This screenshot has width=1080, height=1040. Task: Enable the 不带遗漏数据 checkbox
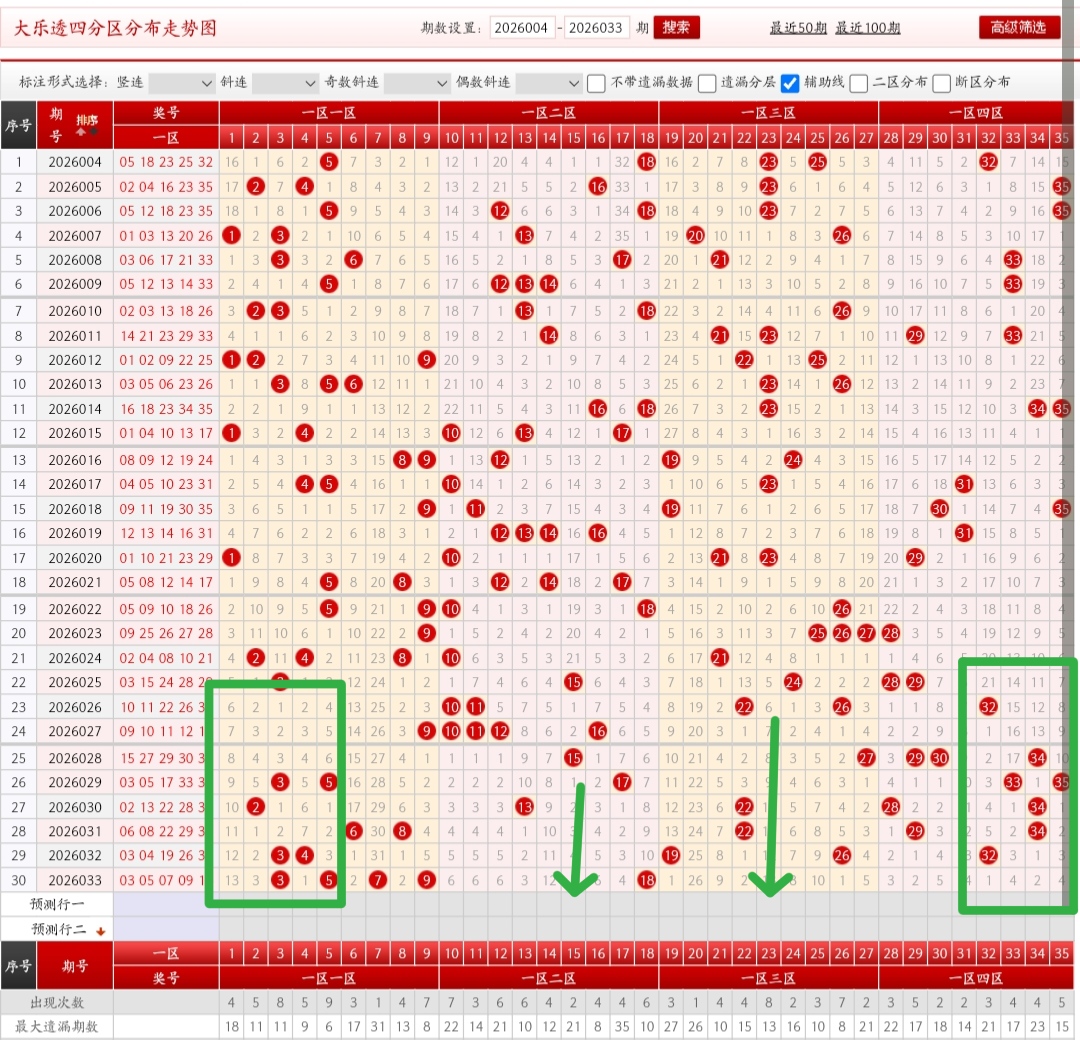pyautogui.click(x=596, y=83)
